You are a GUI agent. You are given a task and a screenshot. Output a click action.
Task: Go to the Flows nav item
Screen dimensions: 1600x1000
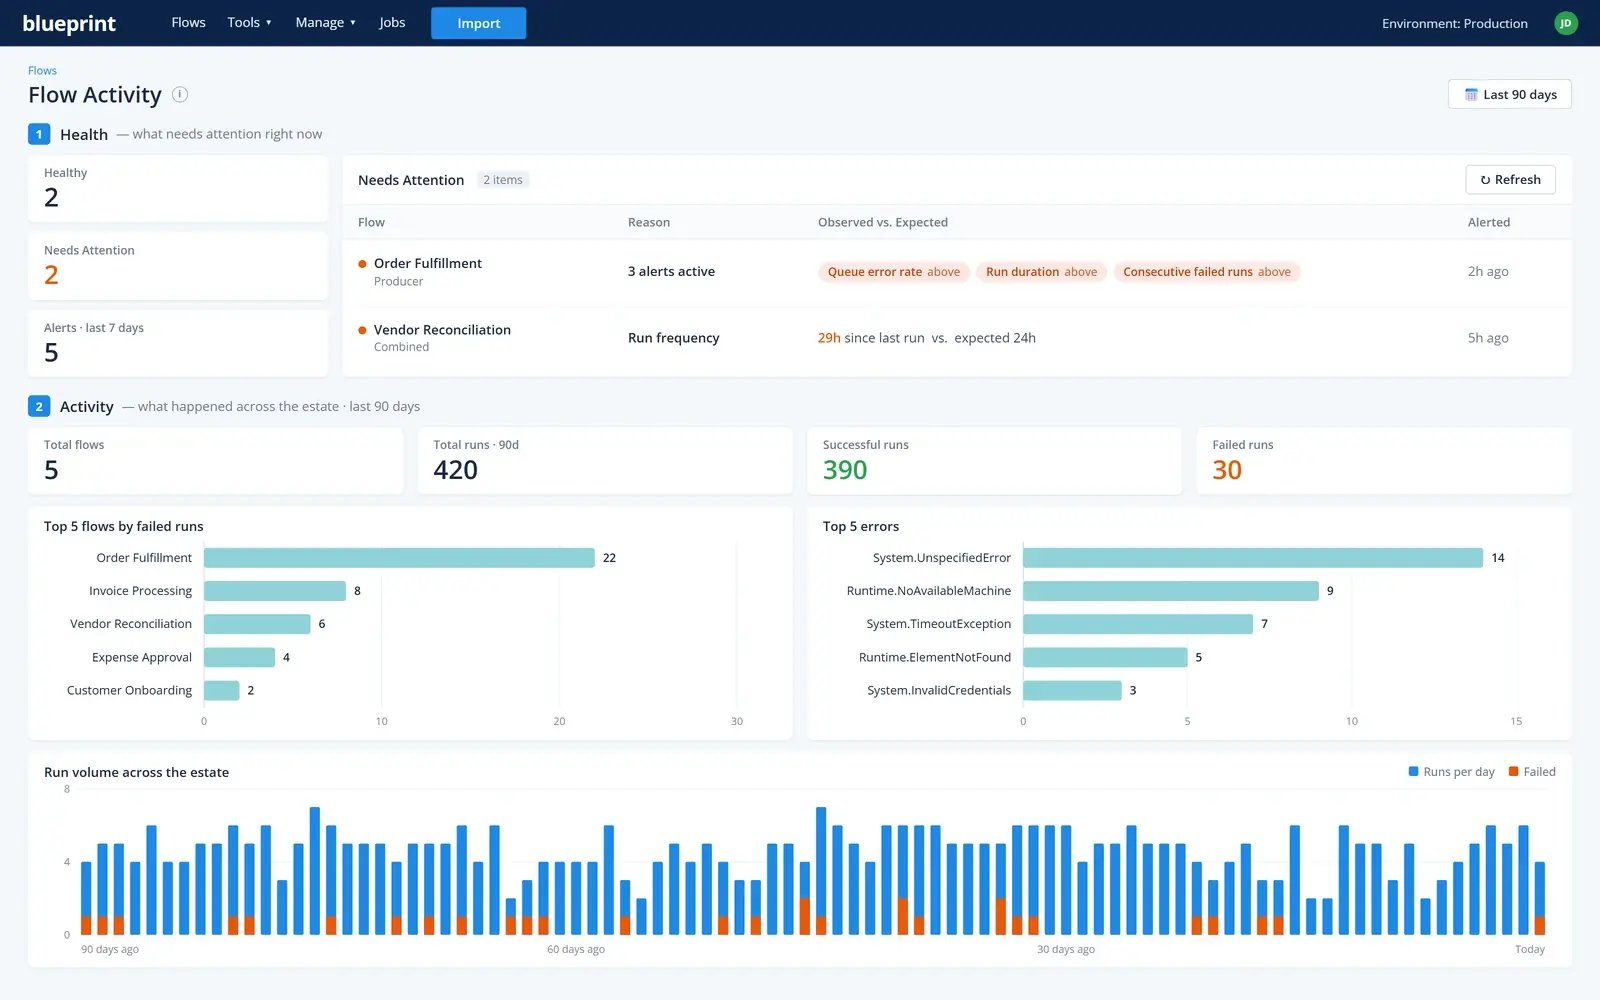188,22
